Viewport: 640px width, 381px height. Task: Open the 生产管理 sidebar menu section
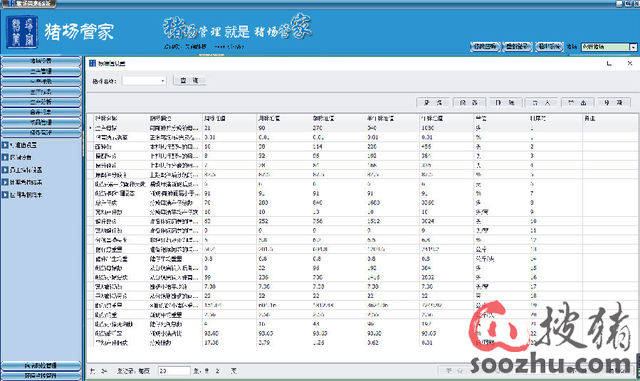point(41,71)
